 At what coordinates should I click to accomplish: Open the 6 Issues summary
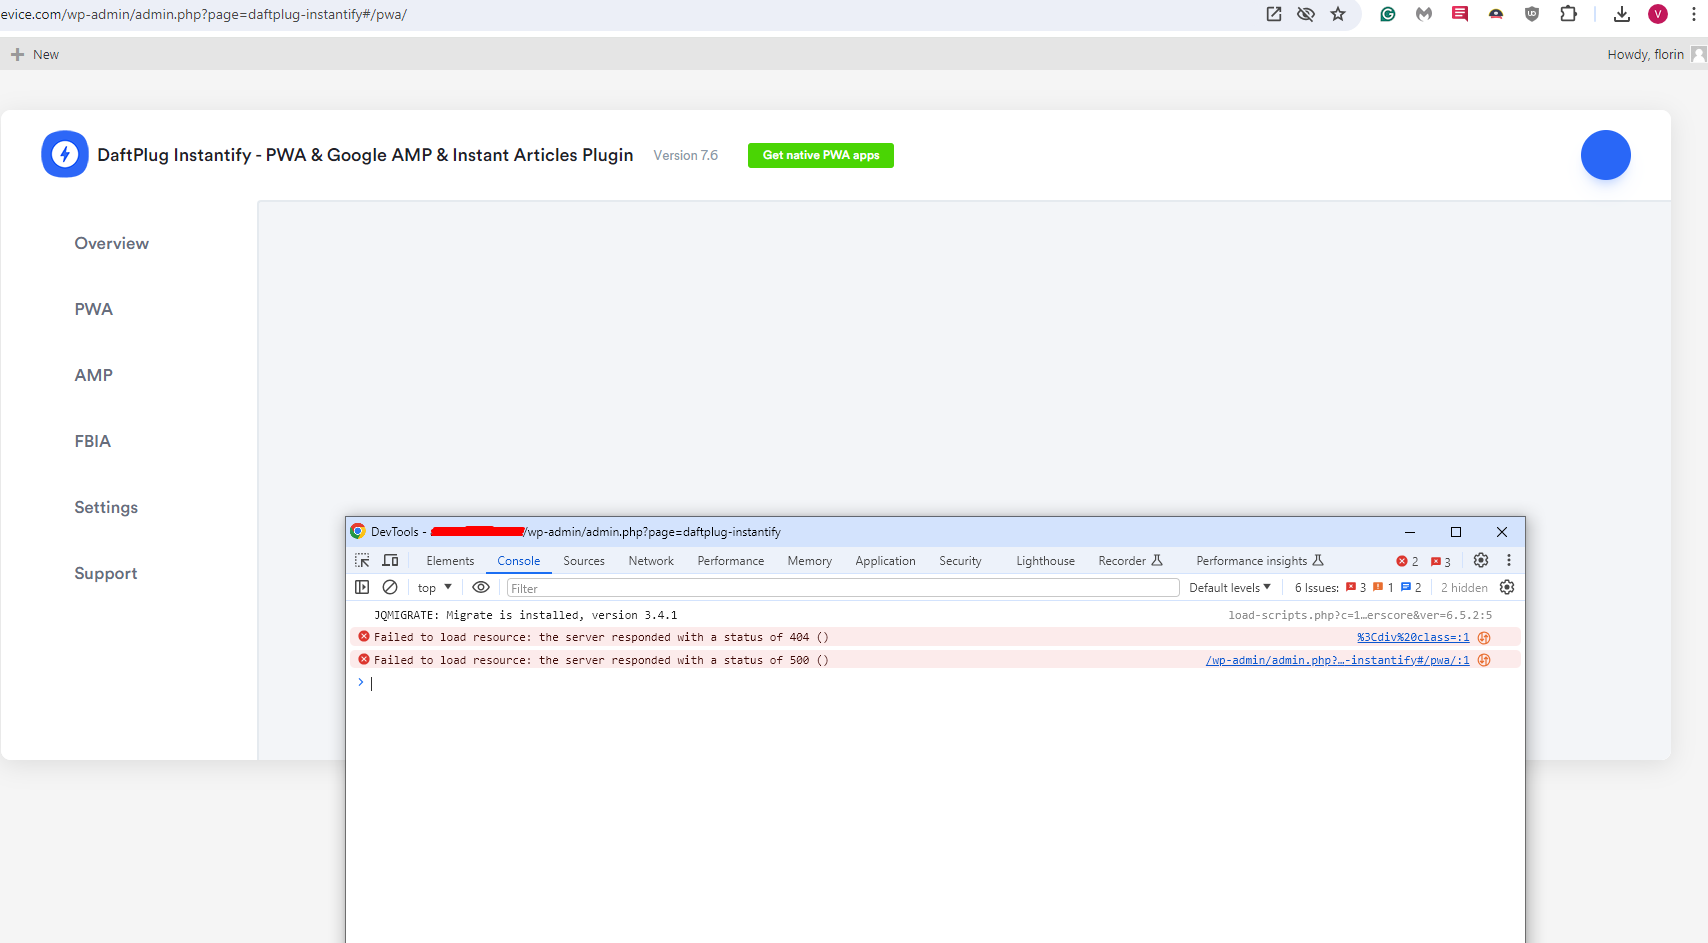point(1358,588)
